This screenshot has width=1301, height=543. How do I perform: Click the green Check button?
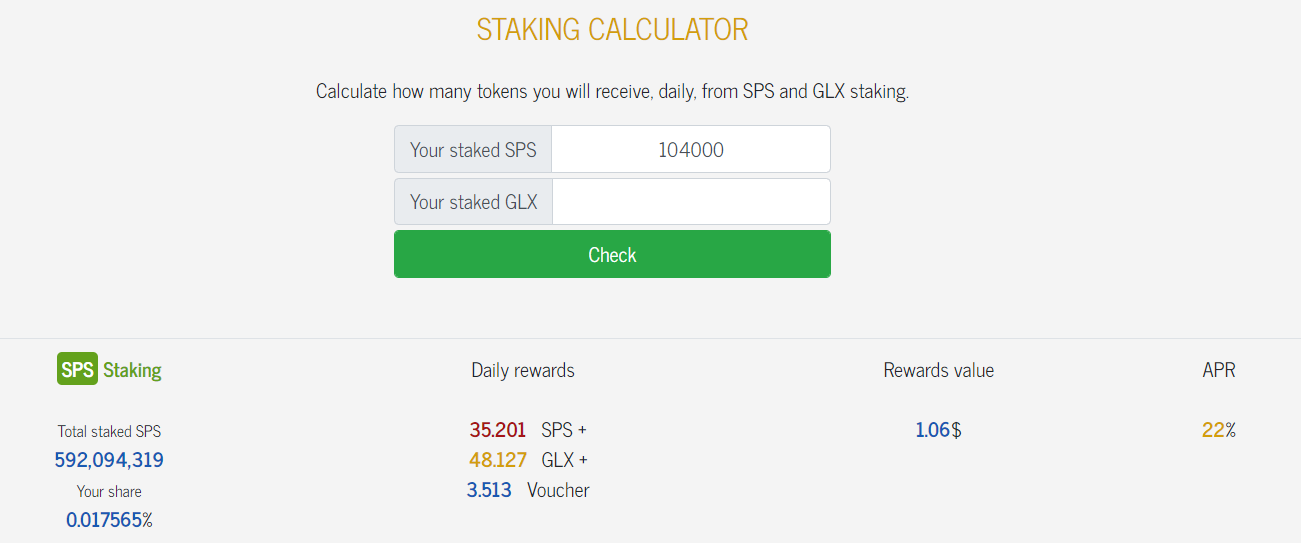(612, 254)
